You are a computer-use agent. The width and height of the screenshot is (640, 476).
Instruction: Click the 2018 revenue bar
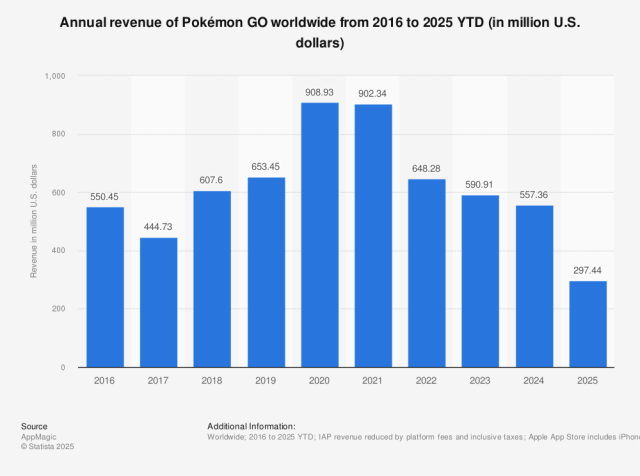(x=212, y=279)
